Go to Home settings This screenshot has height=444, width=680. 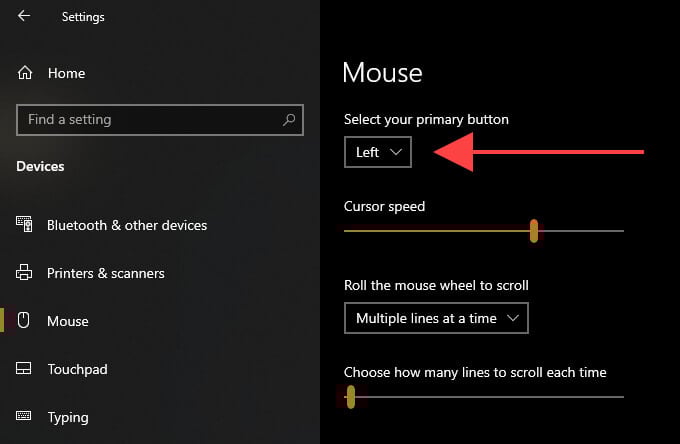pyautogui.click(x=66, y=73)
